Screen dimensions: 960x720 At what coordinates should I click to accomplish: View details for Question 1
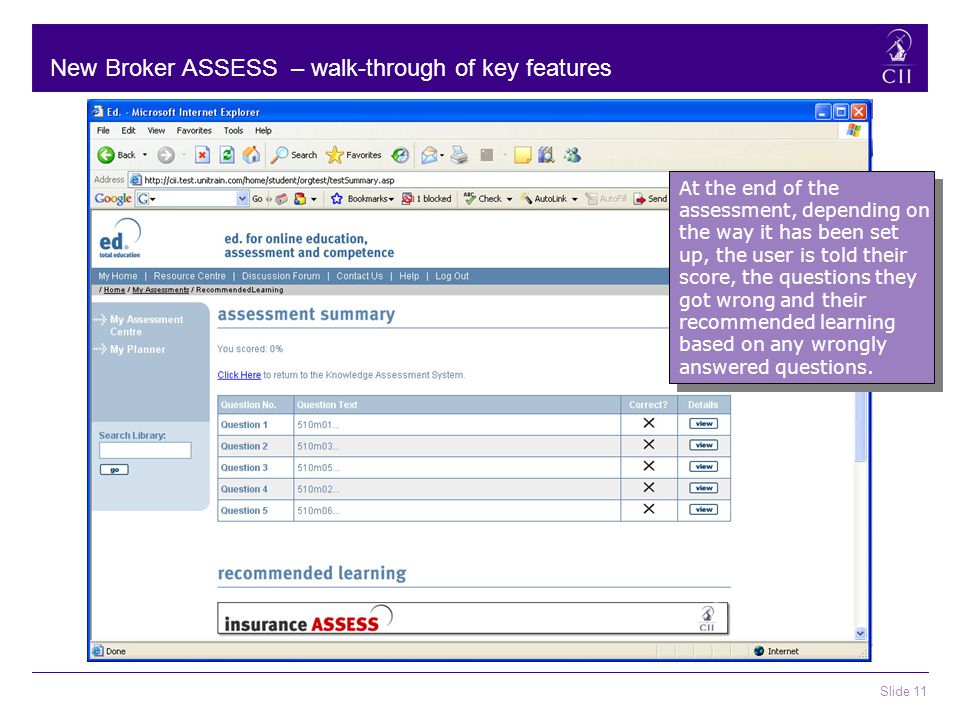tap(703, 424)
